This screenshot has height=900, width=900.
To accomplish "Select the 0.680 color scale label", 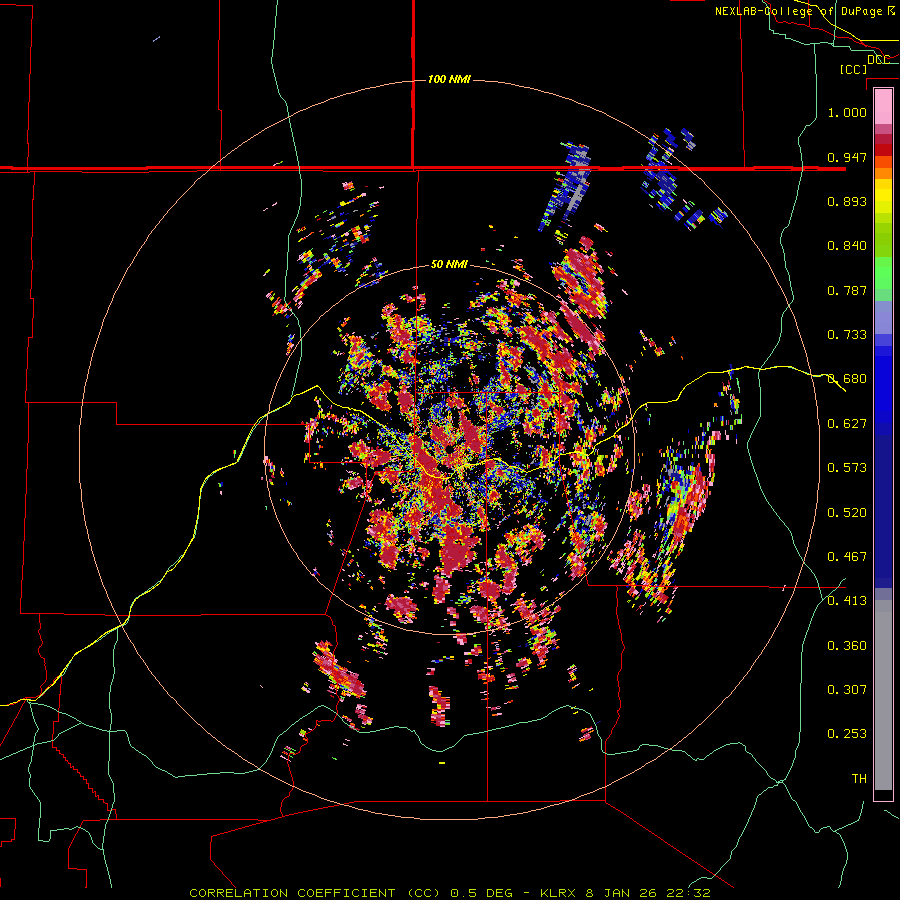I will click(847, 379).
